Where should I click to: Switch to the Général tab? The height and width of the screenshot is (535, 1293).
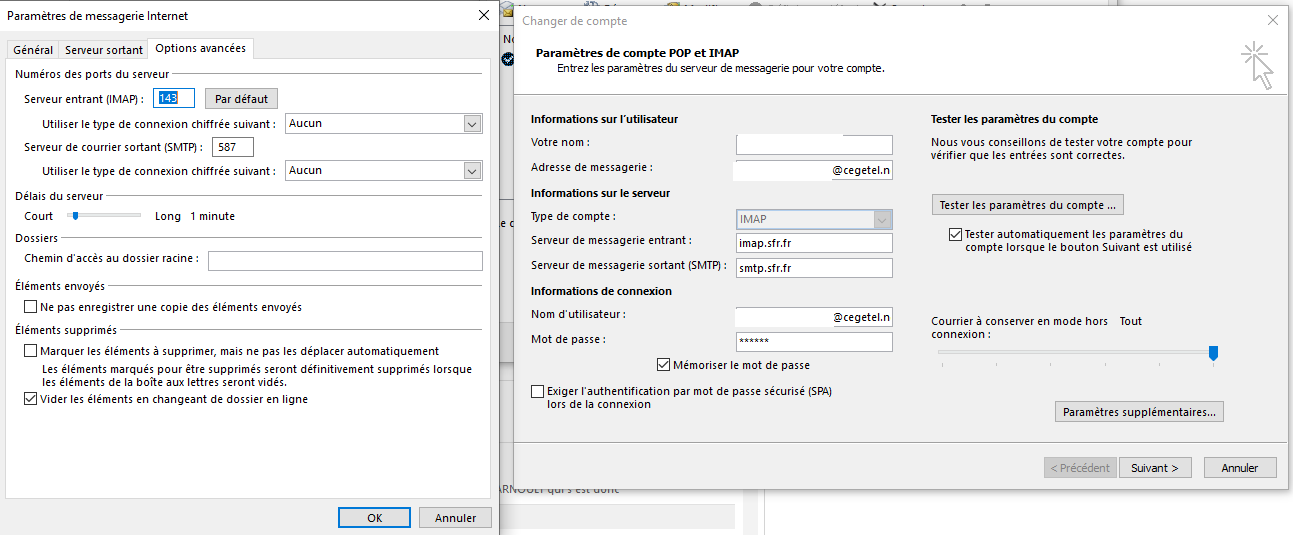point(33,49)
